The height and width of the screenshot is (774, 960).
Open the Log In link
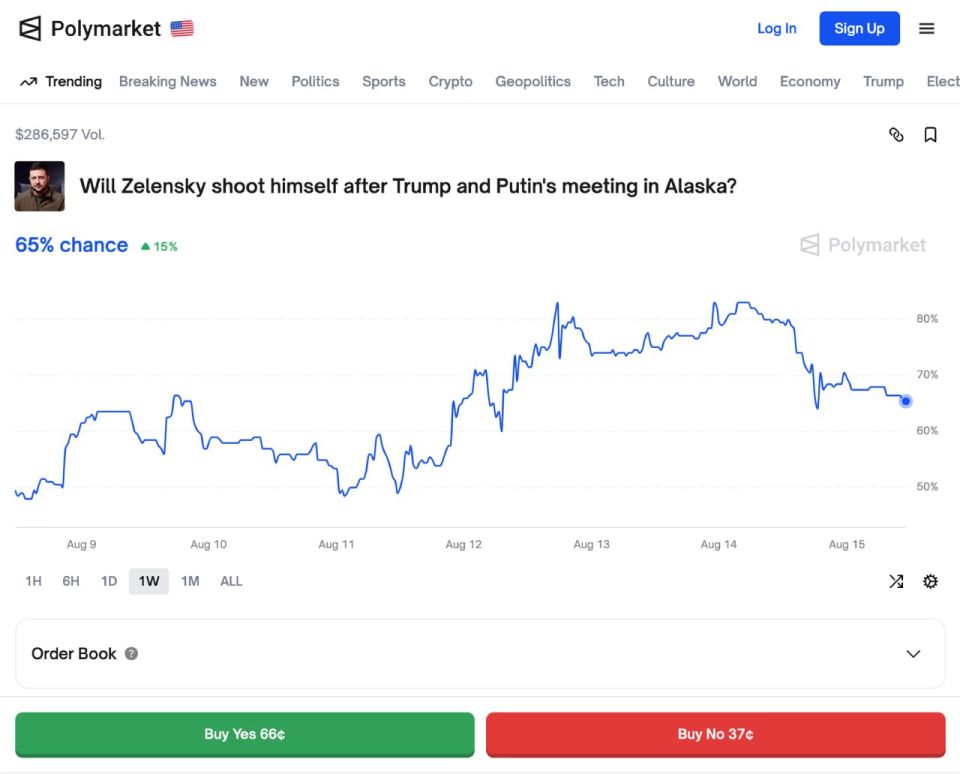(777, 28)
